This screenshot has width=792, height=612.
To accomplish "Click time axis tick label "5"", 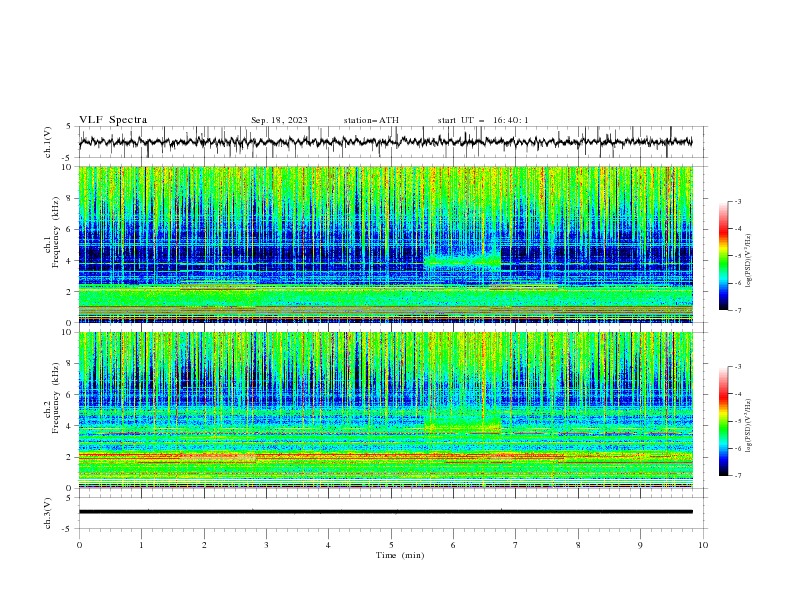I will click(391, 545).
